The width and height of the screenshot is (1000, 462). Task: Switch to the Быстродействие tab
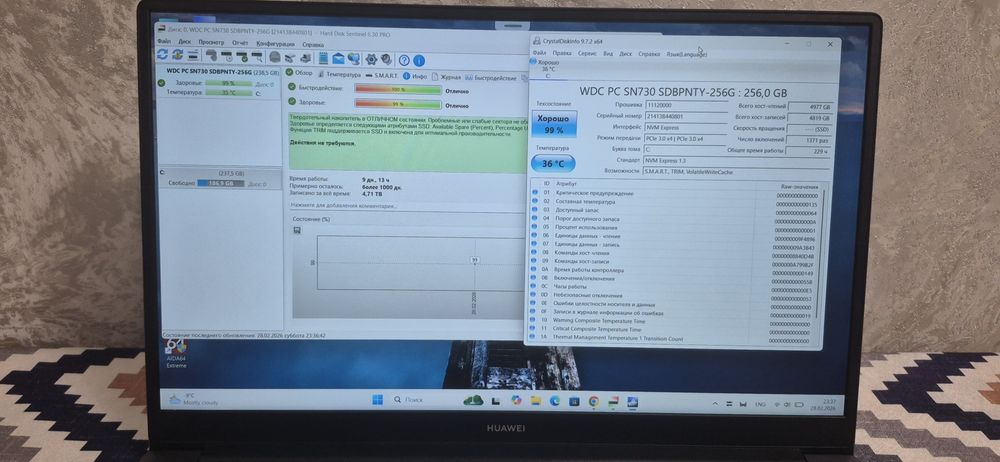(491, 77)
